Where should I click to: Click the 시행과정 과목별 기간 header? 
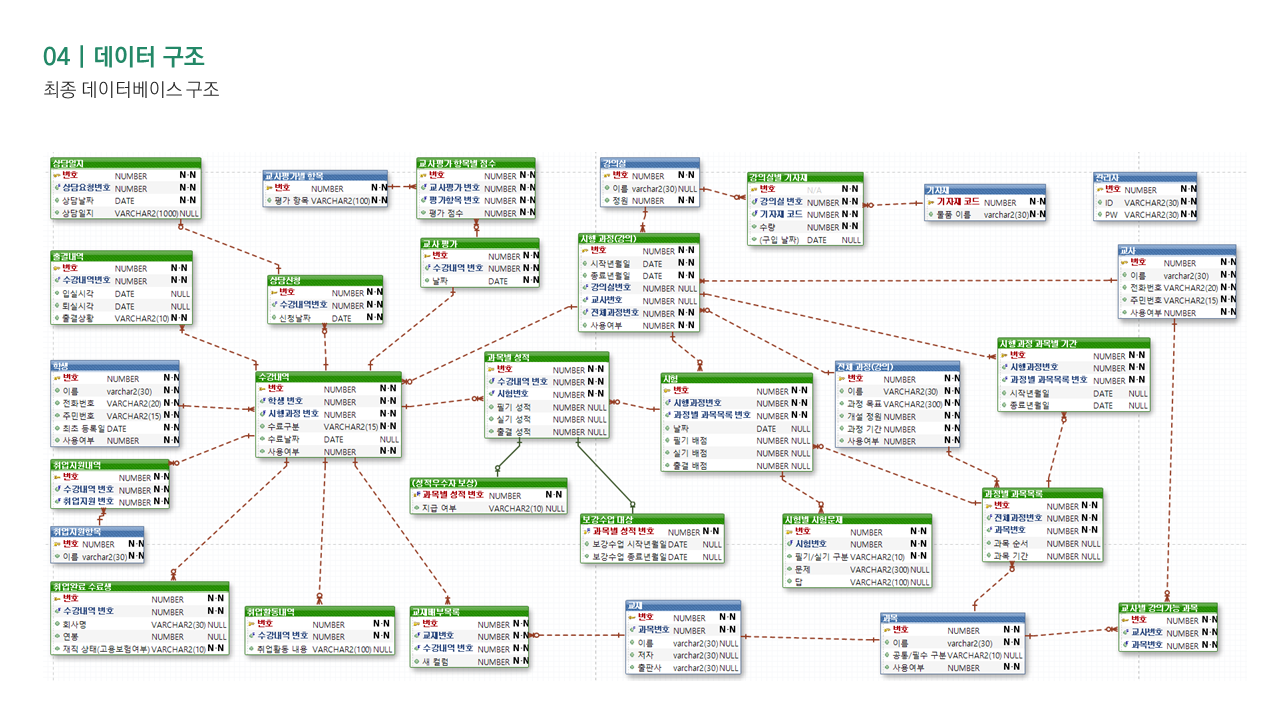coord(1073,343)
